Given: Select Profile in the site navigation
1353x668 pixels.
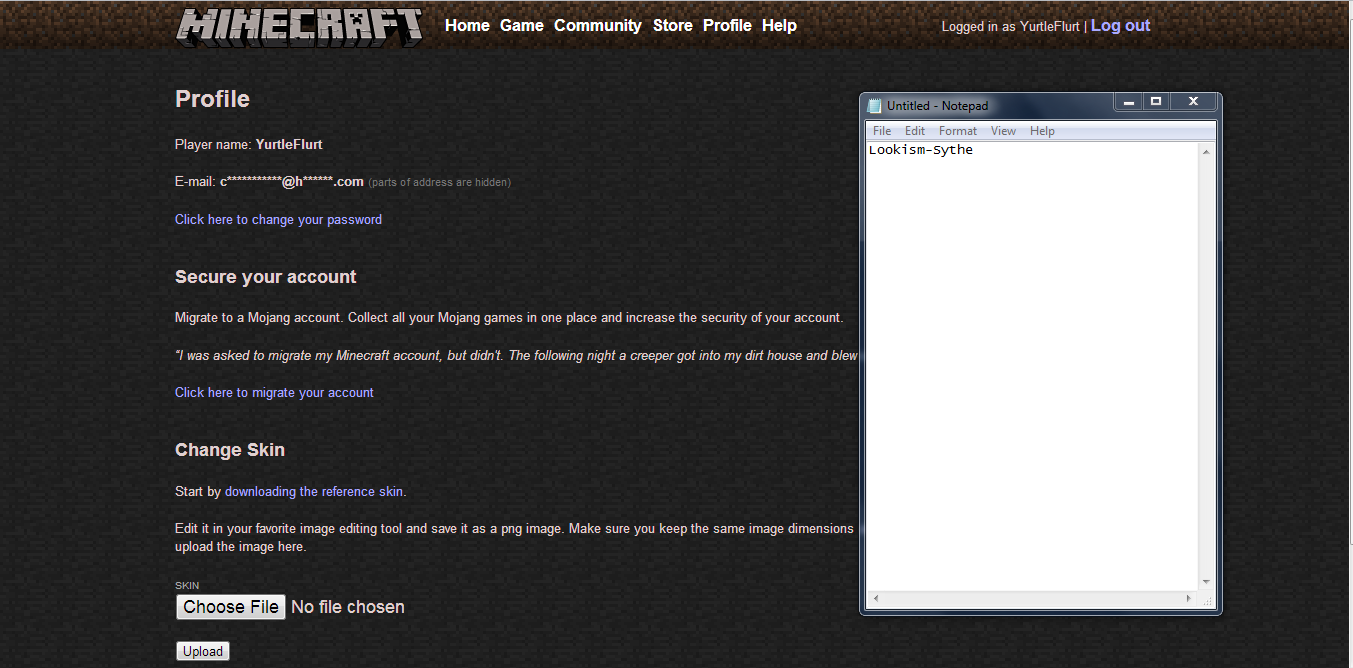Looking at the screenshot, I should tap(727, 25).
